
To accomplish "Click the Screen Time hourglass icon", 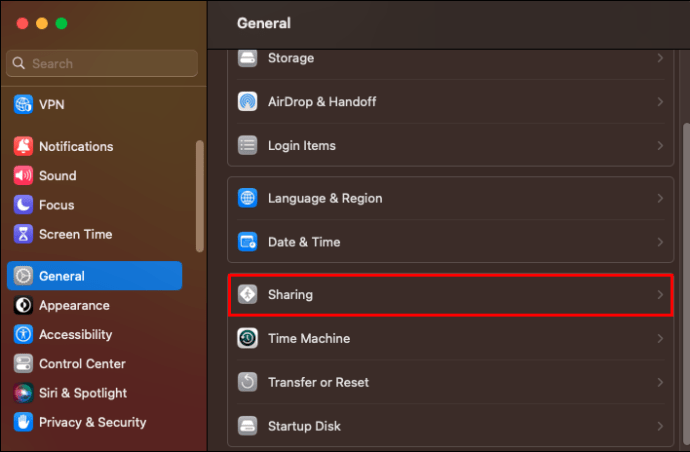I will click(23, 234).
